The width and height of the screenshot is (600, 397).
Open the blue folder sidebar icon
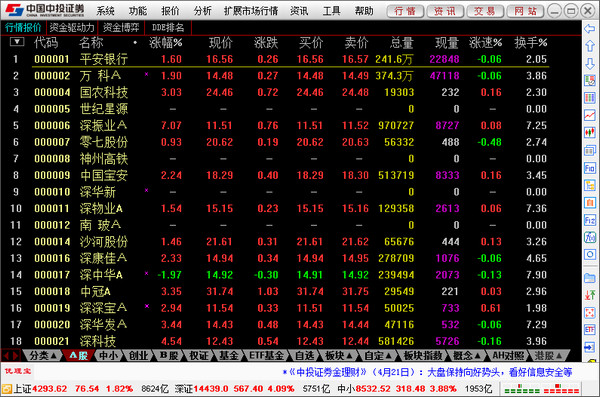590,278
